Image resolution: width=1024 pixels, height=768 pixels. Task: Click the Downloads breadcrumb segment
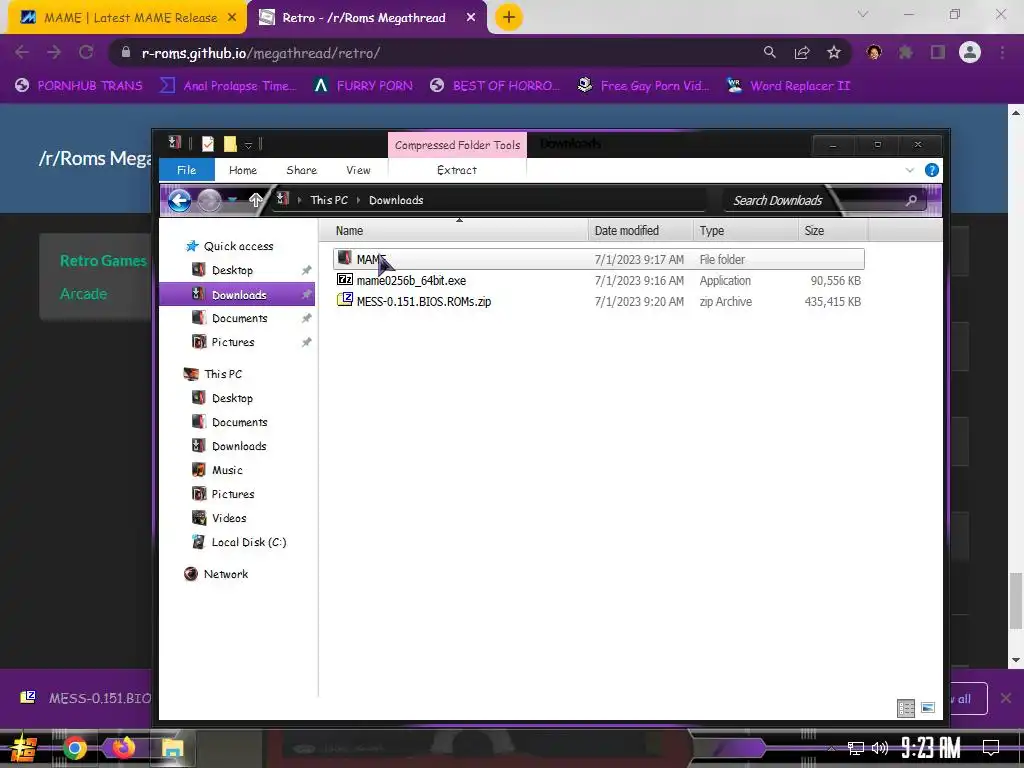pyautogui.click(x=396, y=200)
